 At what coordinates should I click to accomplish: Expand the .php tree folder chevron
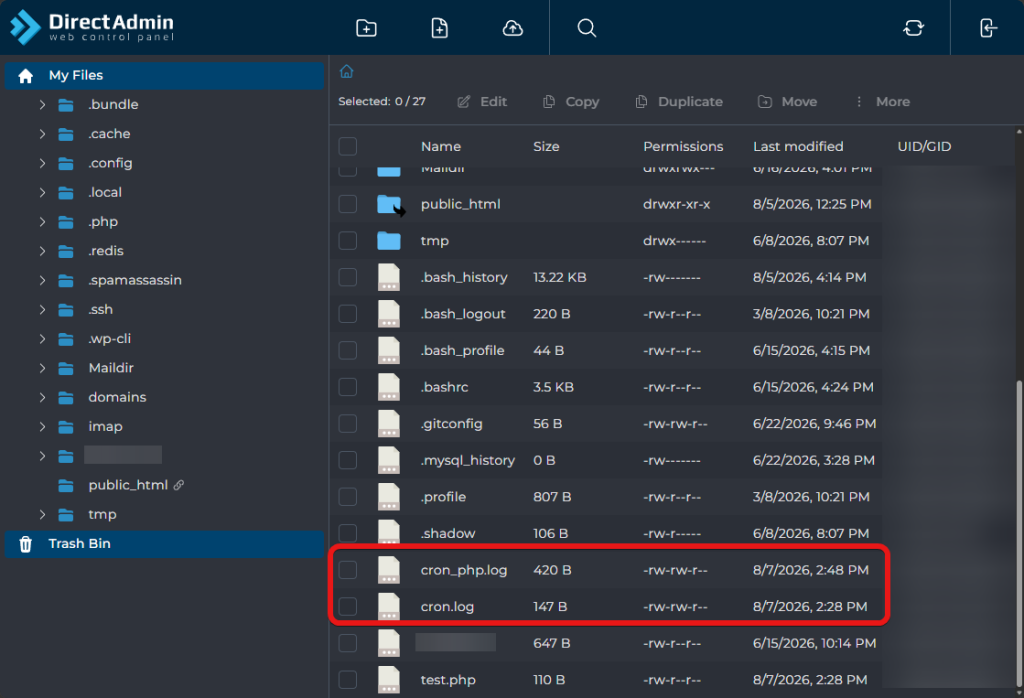(x=42, y=222)
